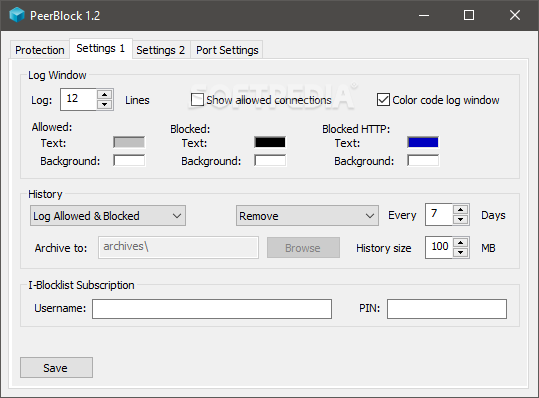Screen dimensions: 539x398
Task: Pick the Allowed text color swatch
Action: point(129,142)
